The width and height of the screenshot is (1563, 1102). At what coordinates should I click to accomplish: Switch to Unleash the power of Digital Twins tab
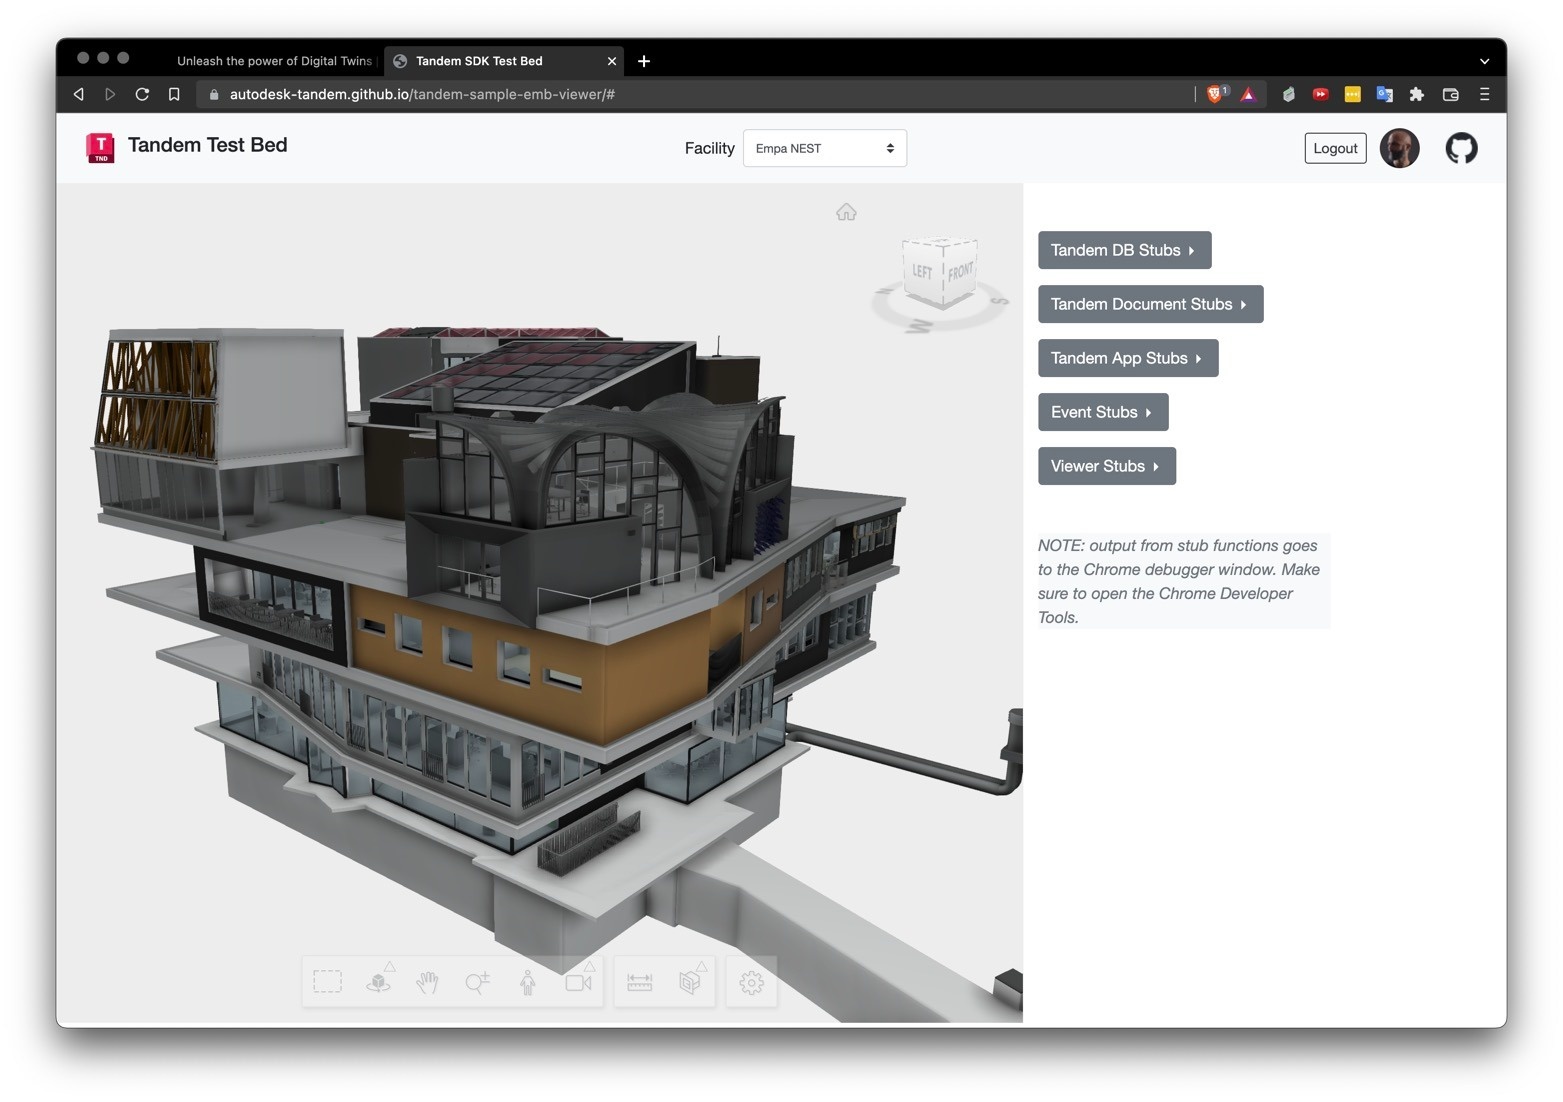point(274,61)
